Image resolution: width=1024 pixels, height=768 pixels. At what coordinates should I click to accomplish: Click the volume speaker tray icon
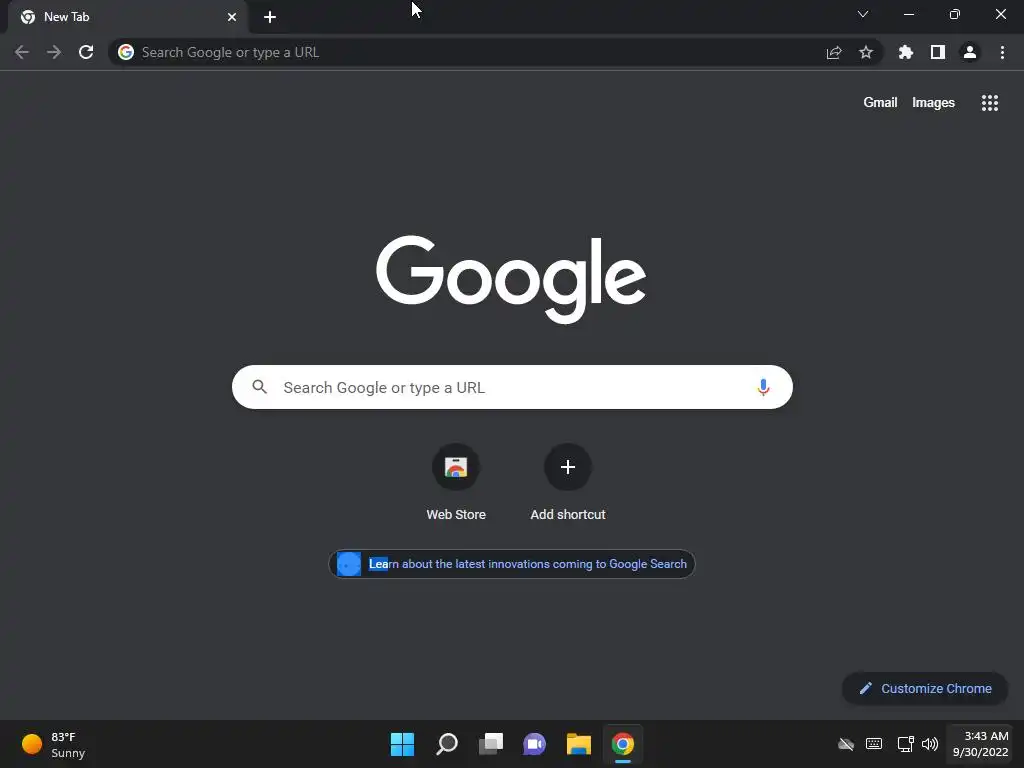[930, 744]
